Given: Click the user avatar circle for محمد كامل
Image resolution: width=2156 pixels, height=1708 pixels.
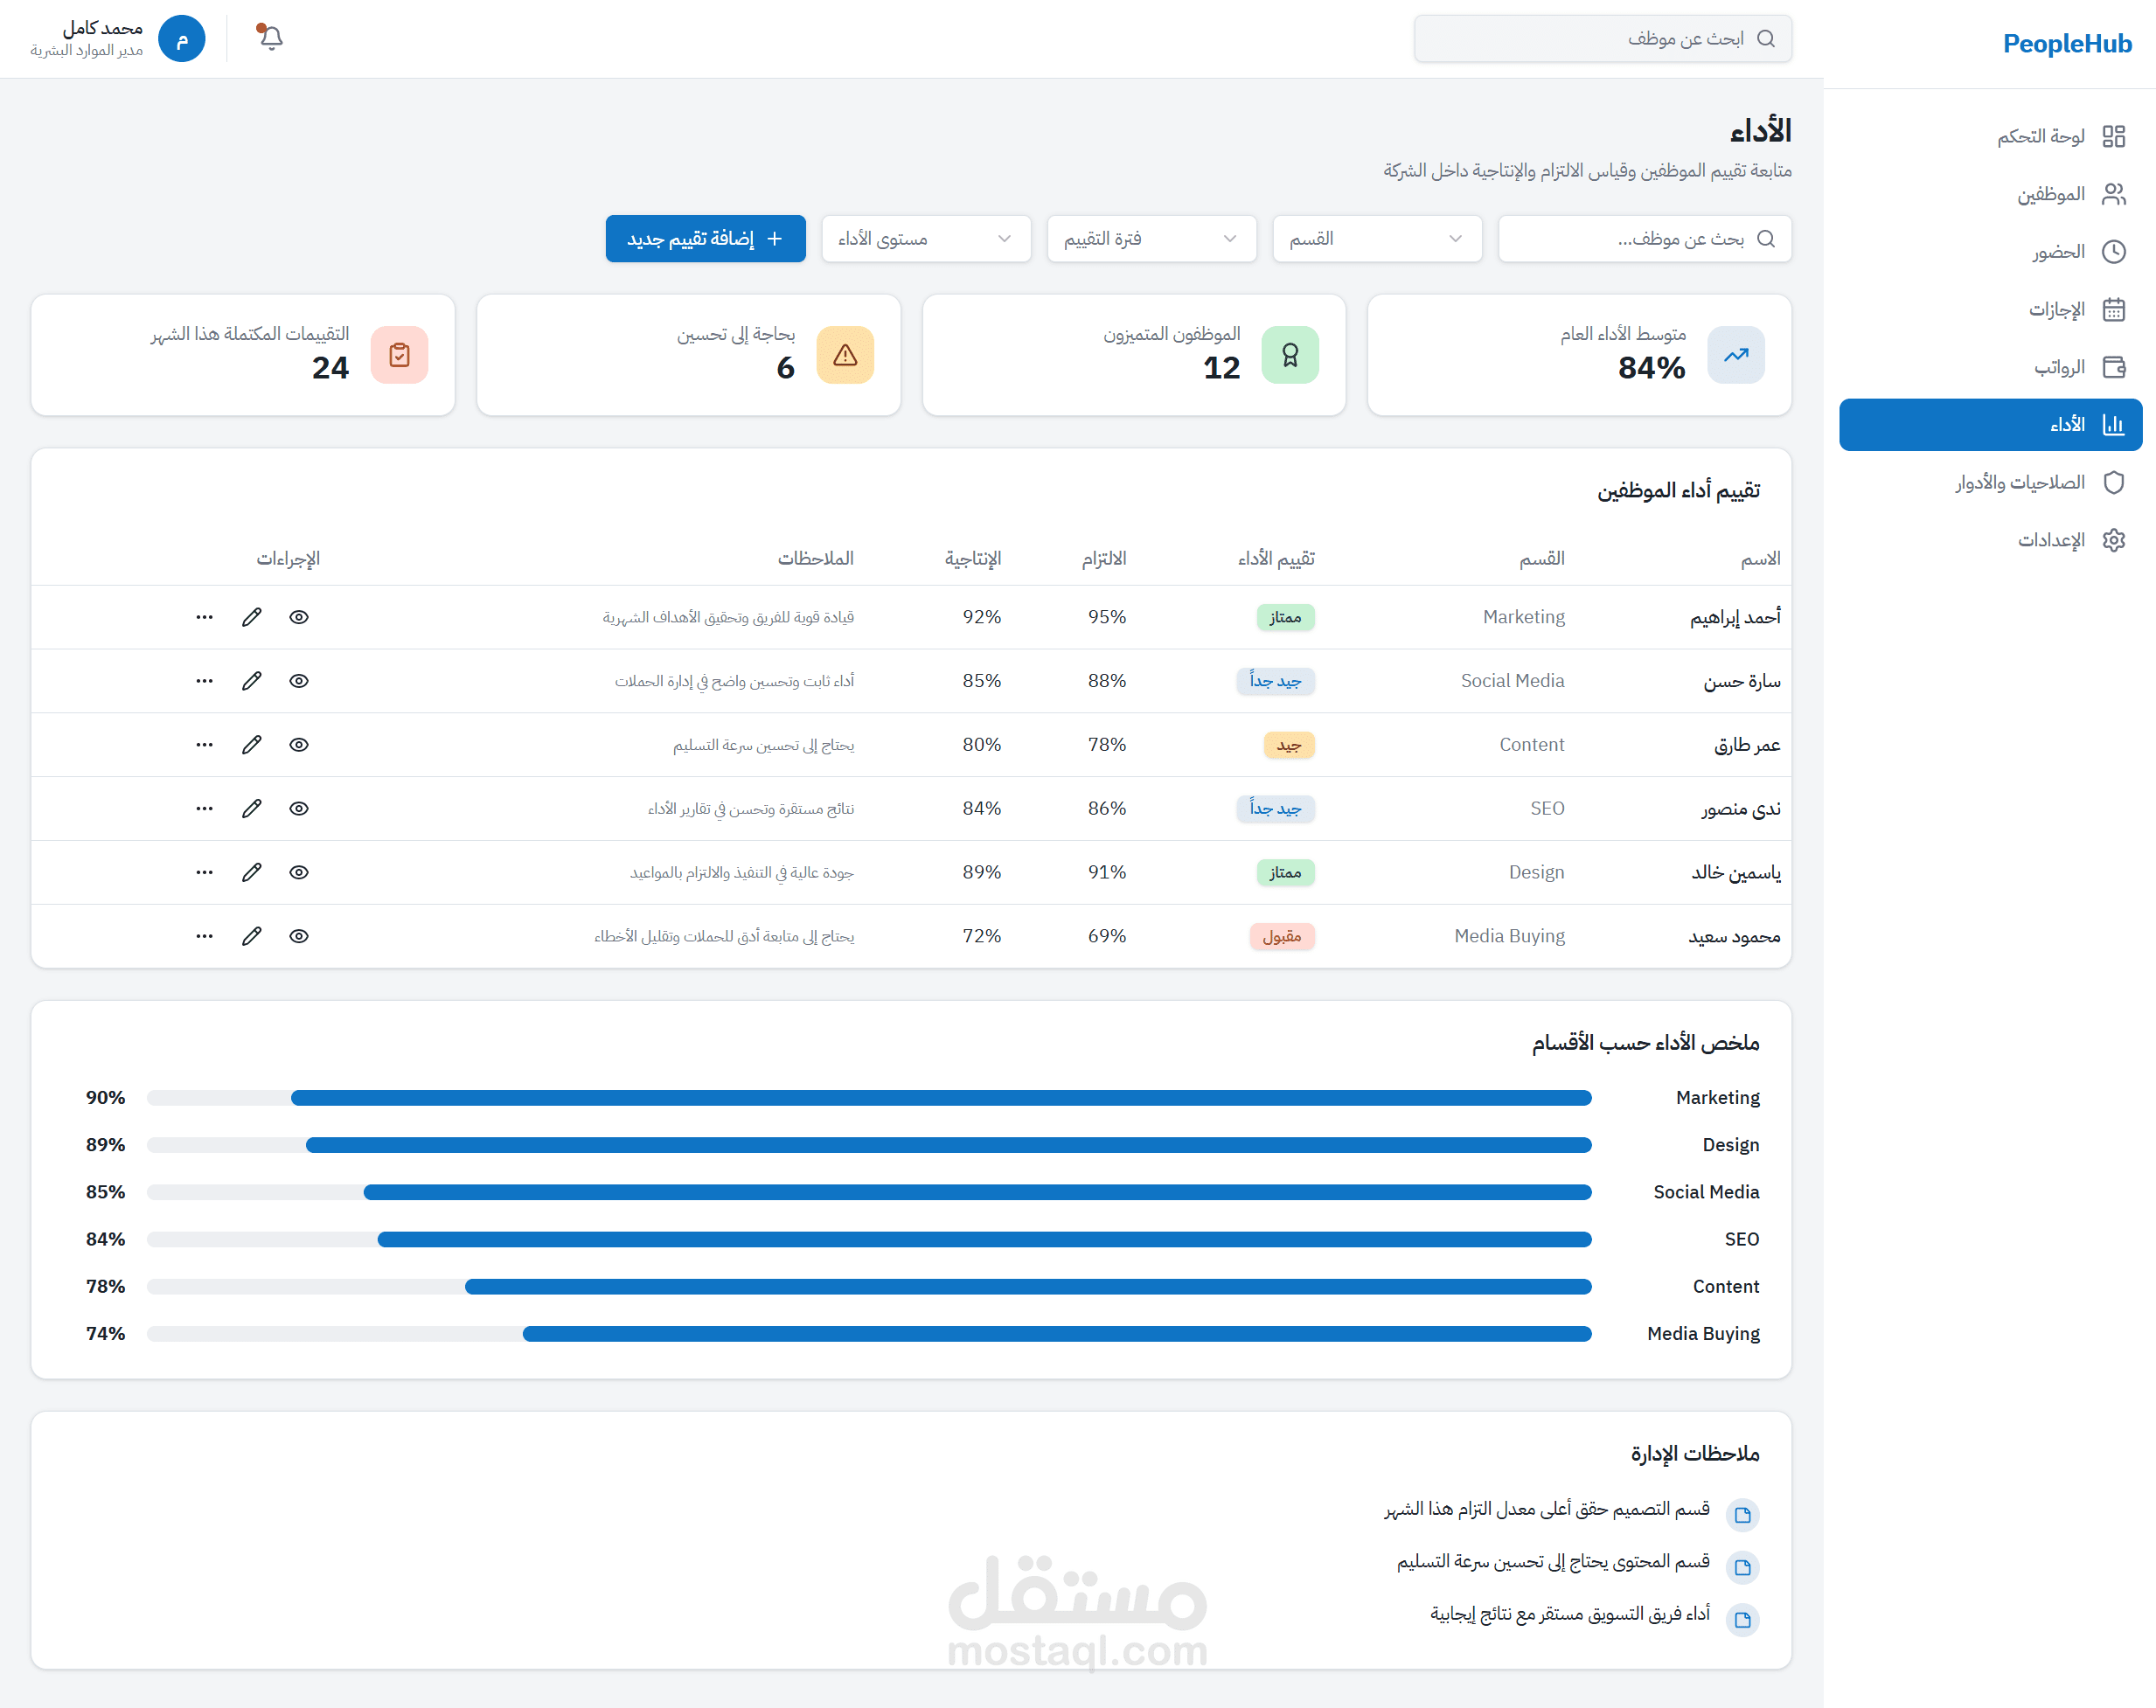Looking at the screenshot, I should [x=182, y=39].
